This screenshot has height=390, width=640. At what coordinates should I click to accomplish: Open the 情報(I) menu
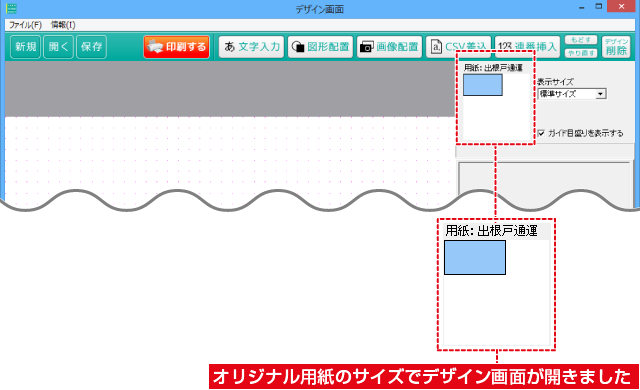pyautogui.click(x=63, y=25)
